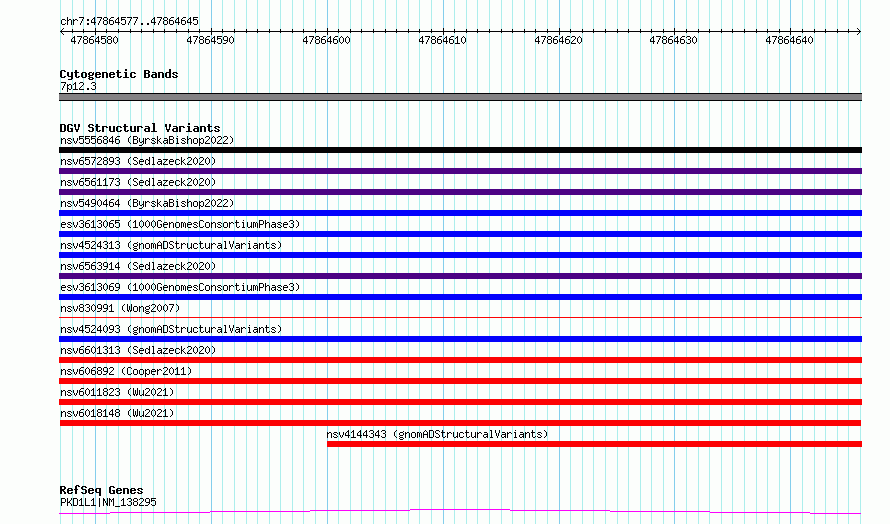Viewport: 890px width, 524px height.
Task: Click the blue esv3613069 variant bar
Action: (460, 297)
